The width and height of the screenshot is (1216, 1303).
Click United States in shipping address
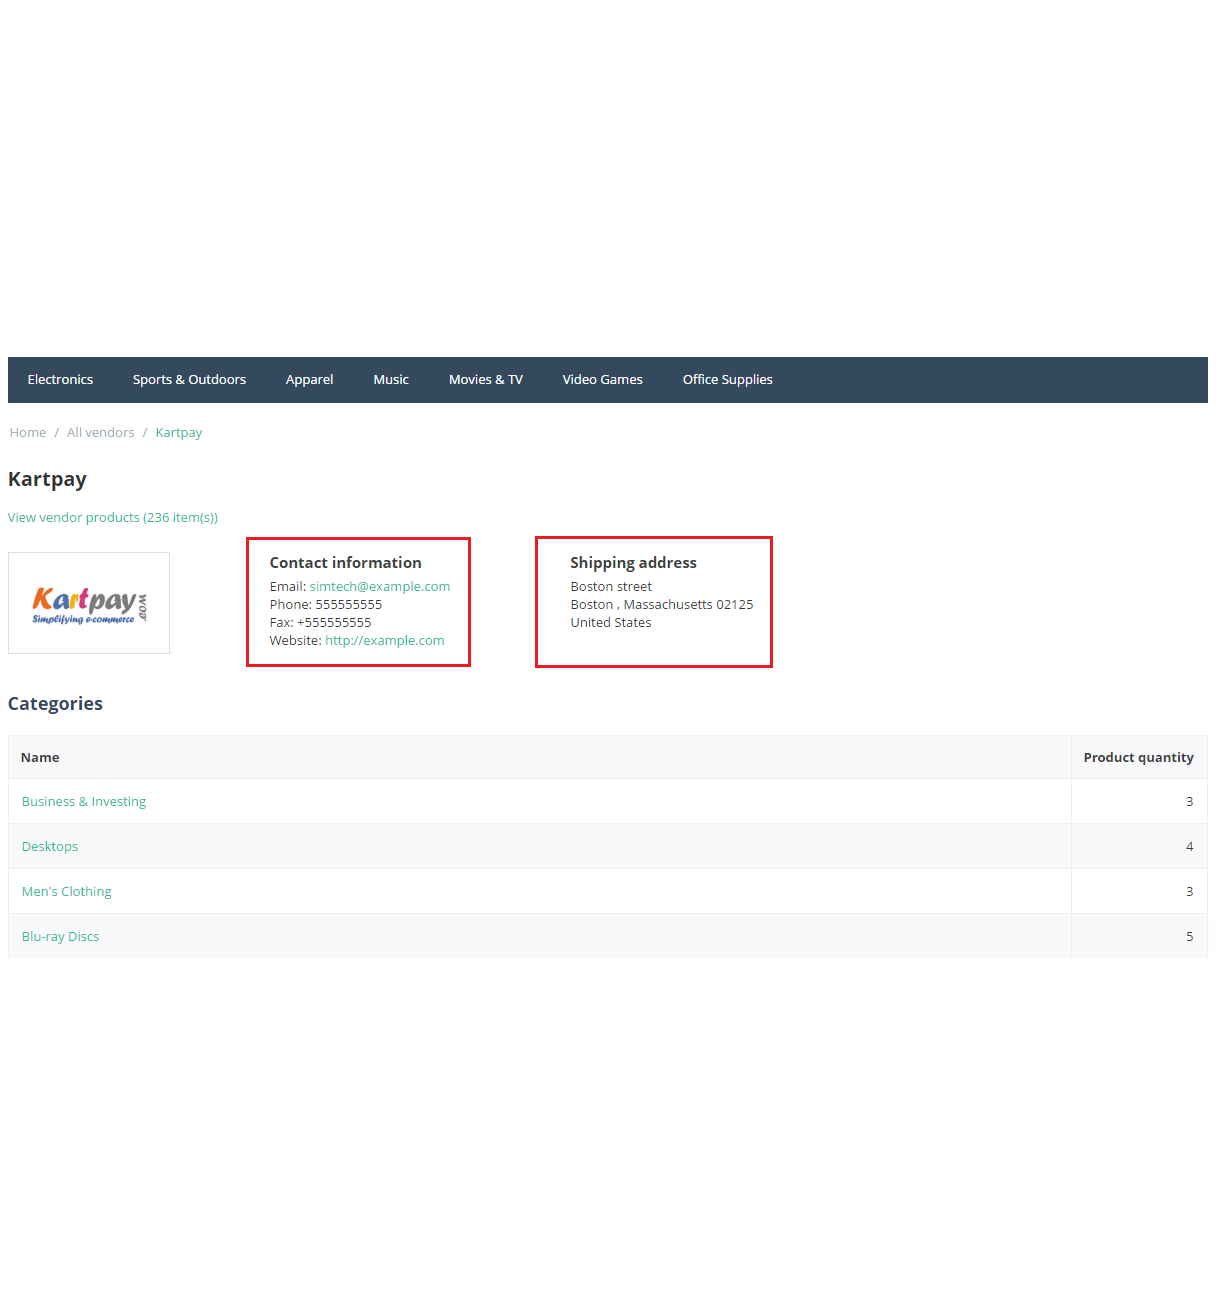pos(611,623)
